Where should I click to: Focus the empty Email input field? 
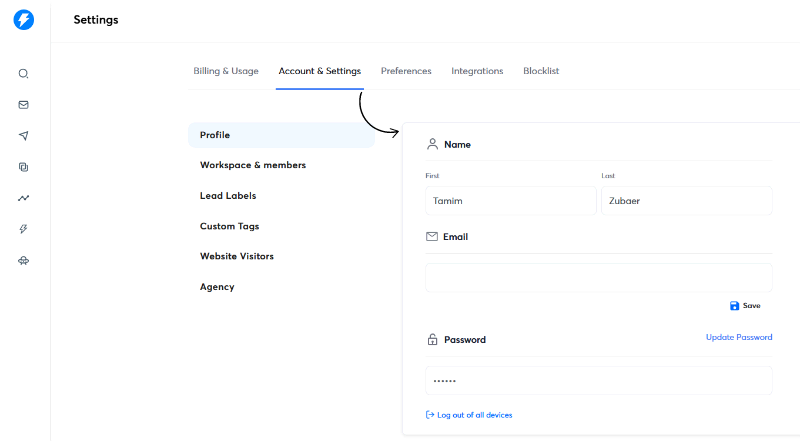[598, 278]
